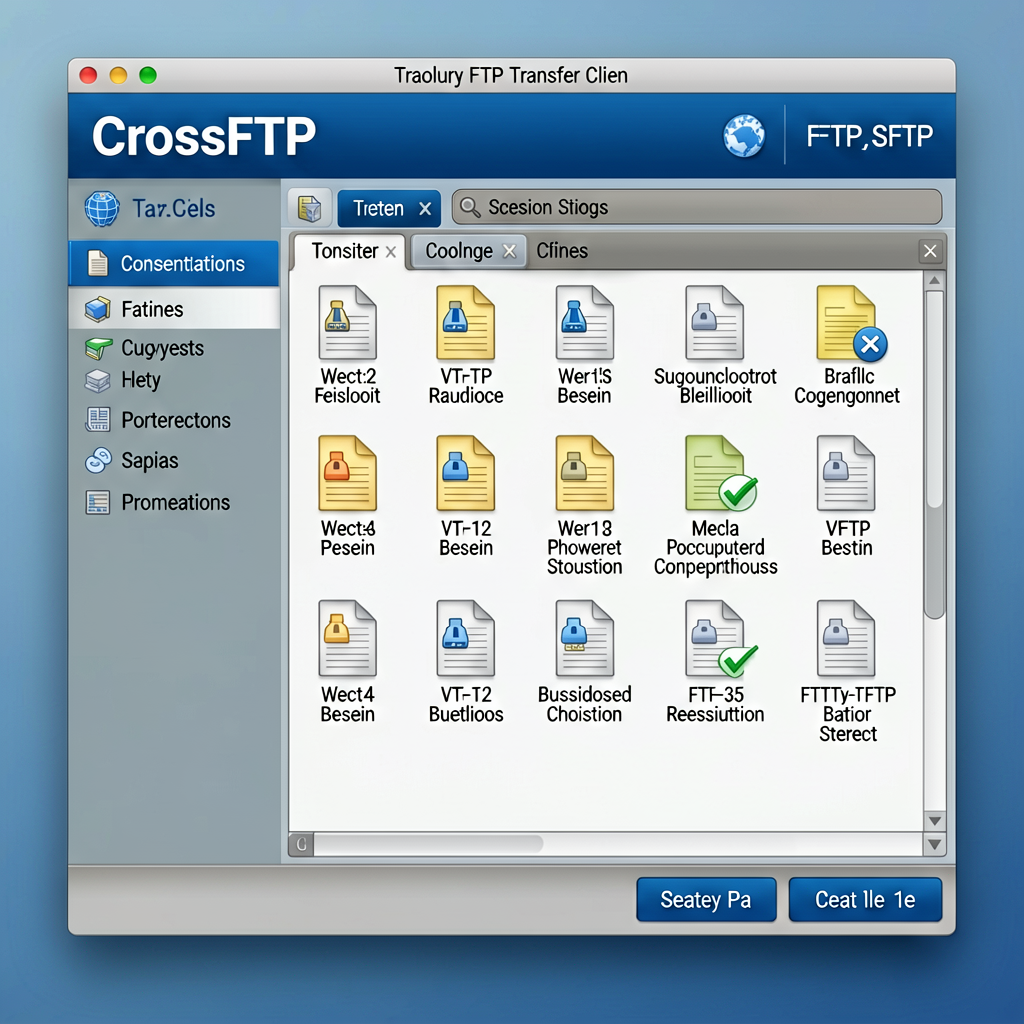The height and width of the screenshot is (1024, 1024).
Task: Select the VFTP Bestin file icon
Action: click(x=846, y=473)
